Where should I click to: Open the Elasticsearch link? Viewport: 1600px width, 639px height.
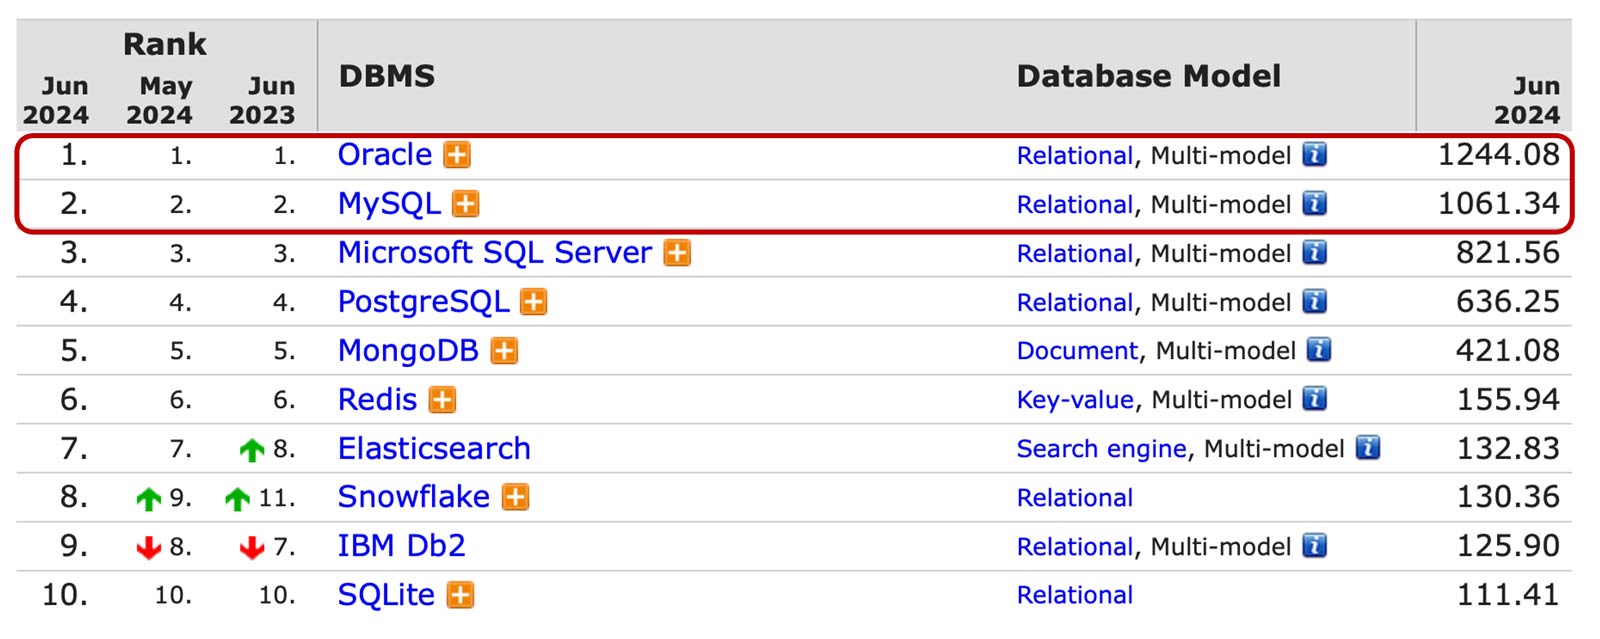click(434, 449)
